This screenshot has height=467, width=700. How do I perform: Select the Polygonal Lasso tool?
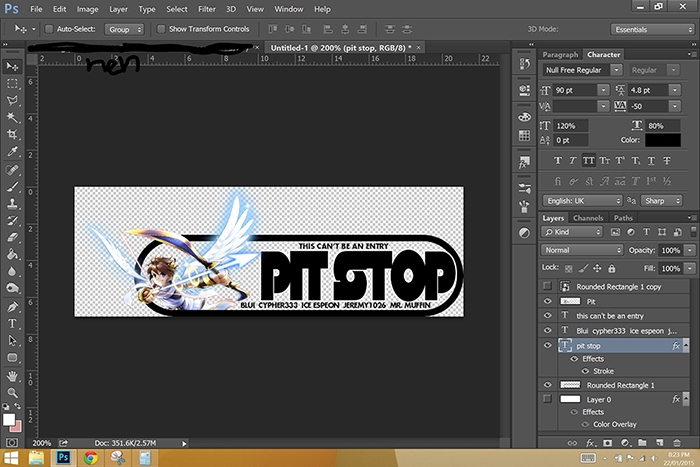(x=12, y=100)
